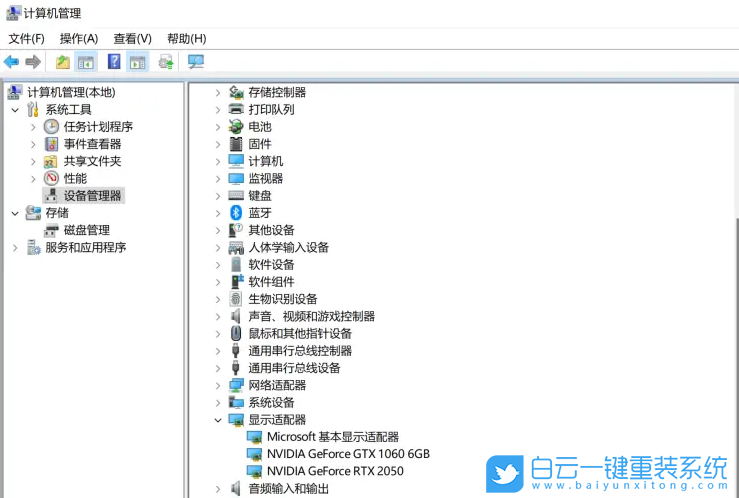Click the 打印队列 printer icon
Screen dimensions: 739x498
pos(236,109)
